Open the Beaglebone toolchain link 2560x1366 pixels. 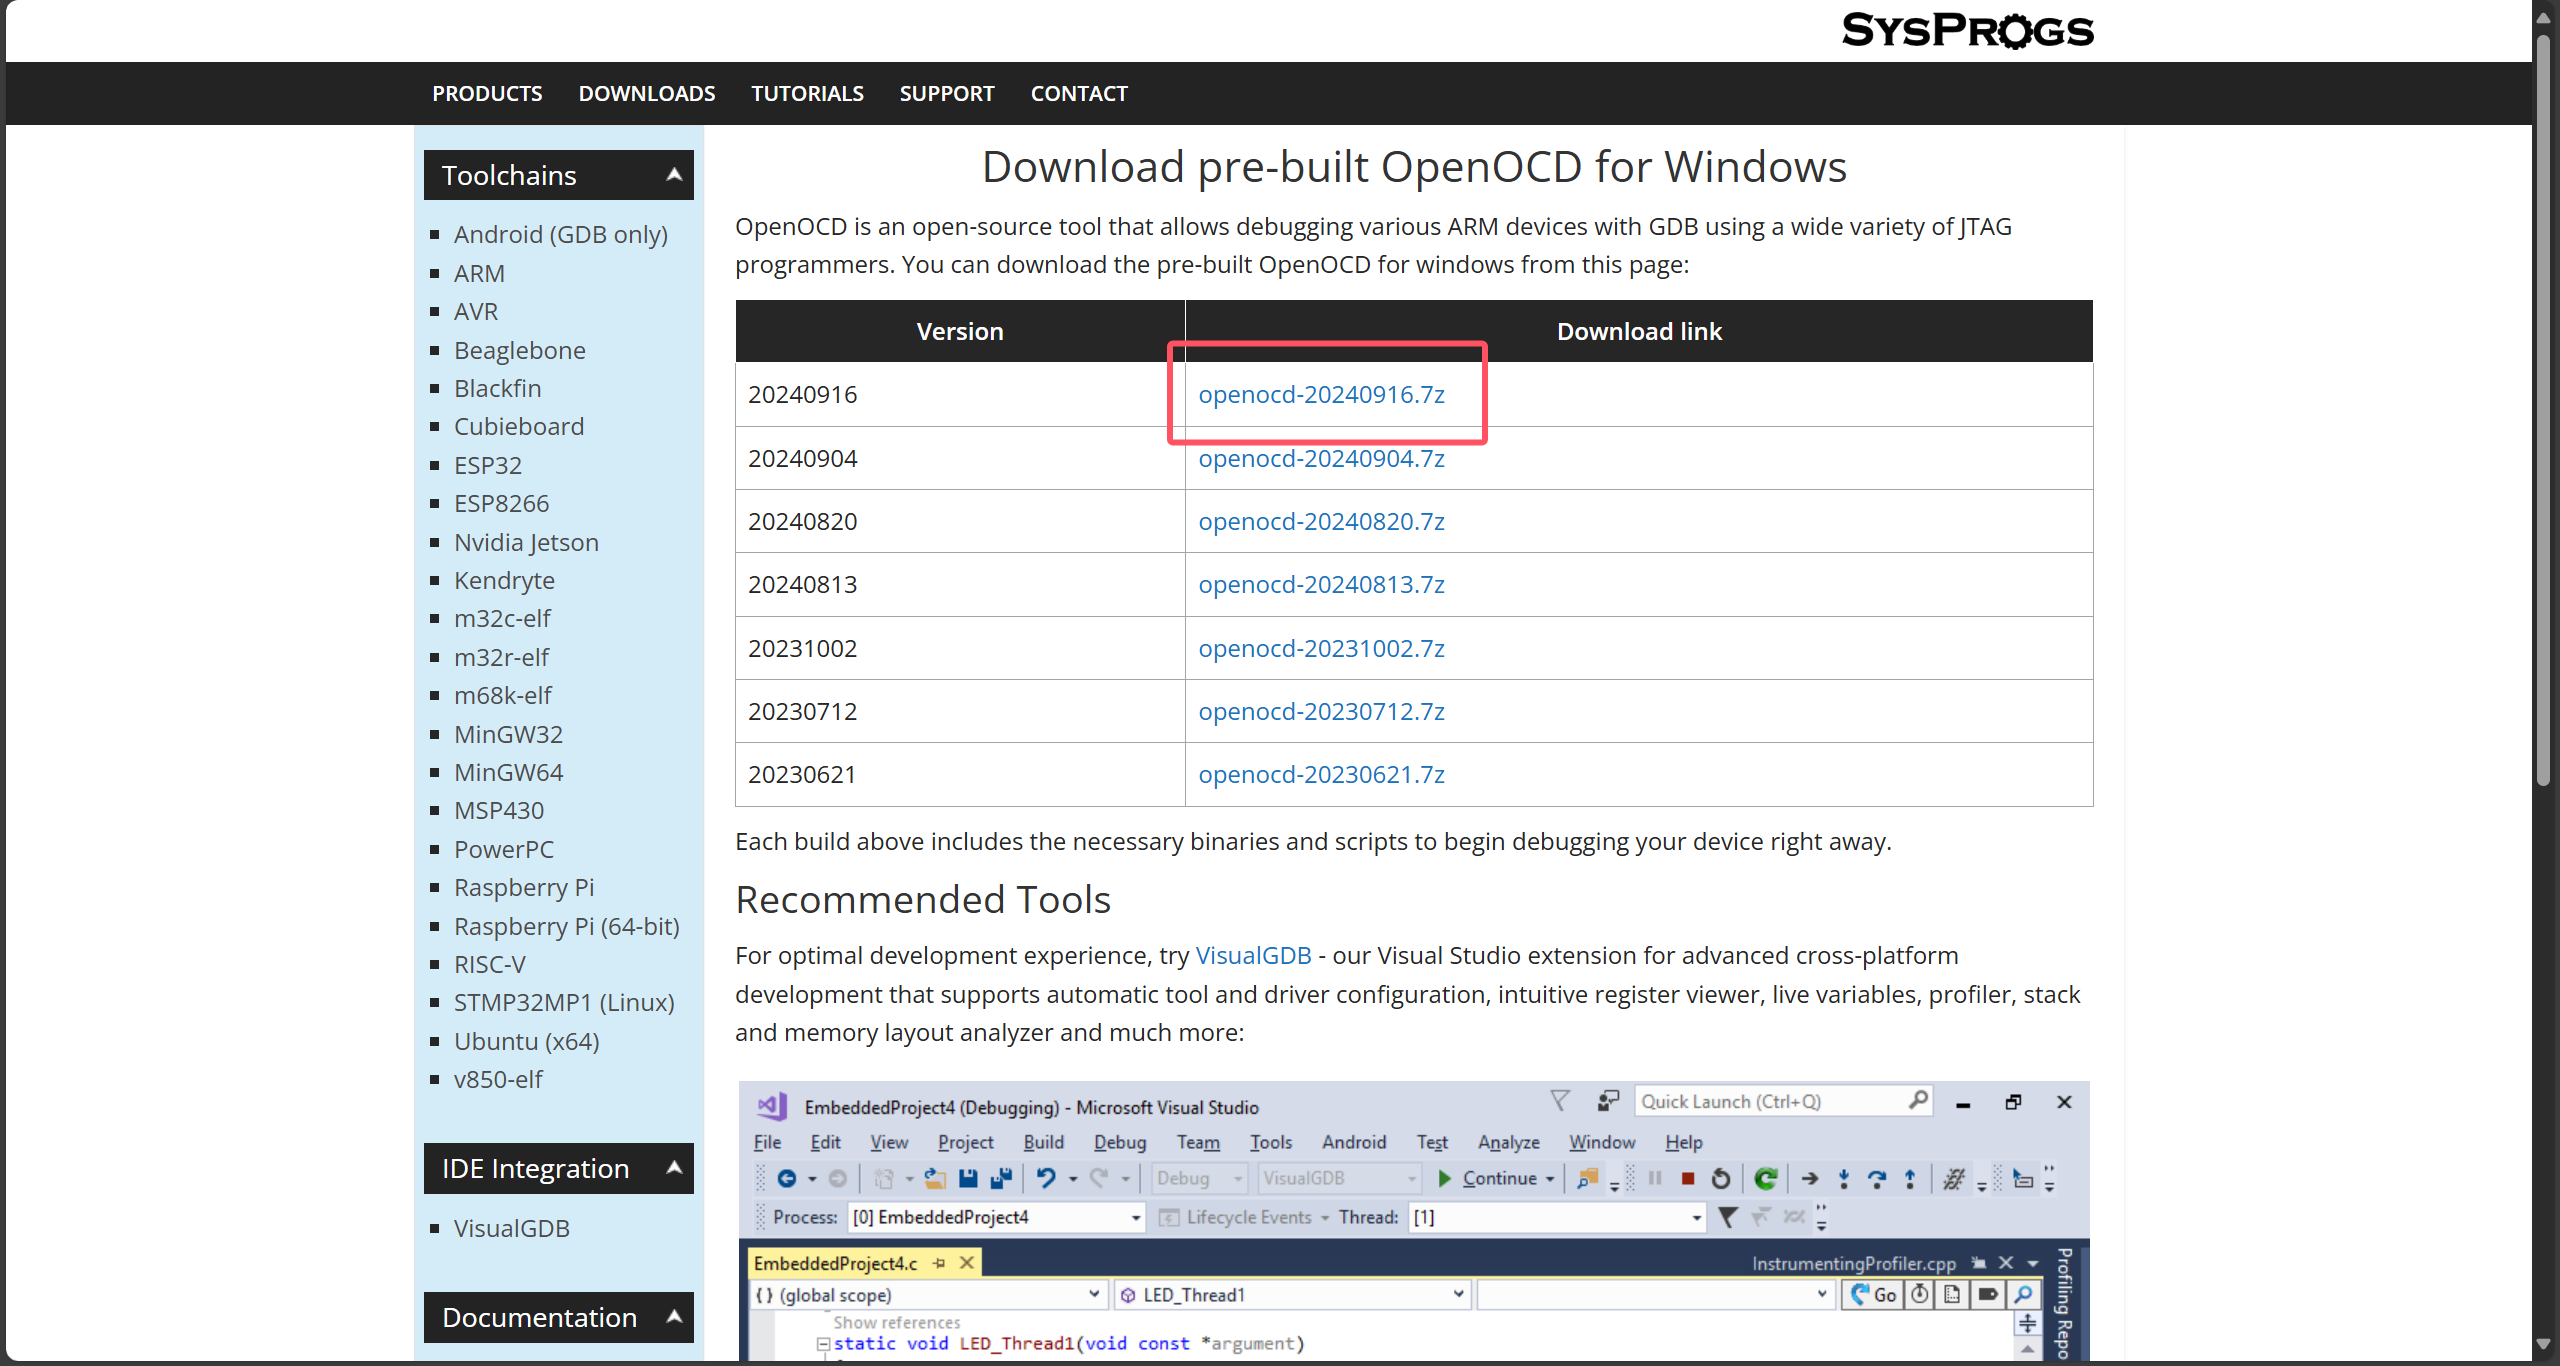519,350
